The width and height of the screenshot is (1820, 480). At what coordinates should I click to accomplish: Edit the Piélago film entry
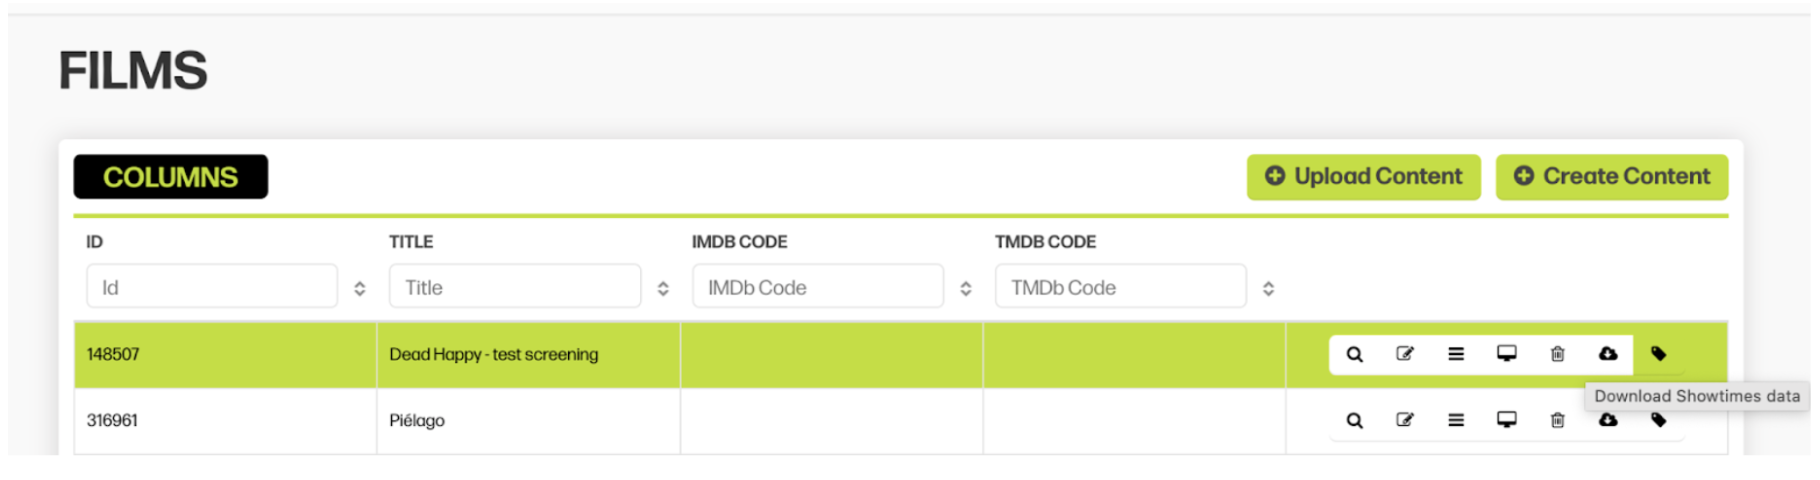[1405, 421]
